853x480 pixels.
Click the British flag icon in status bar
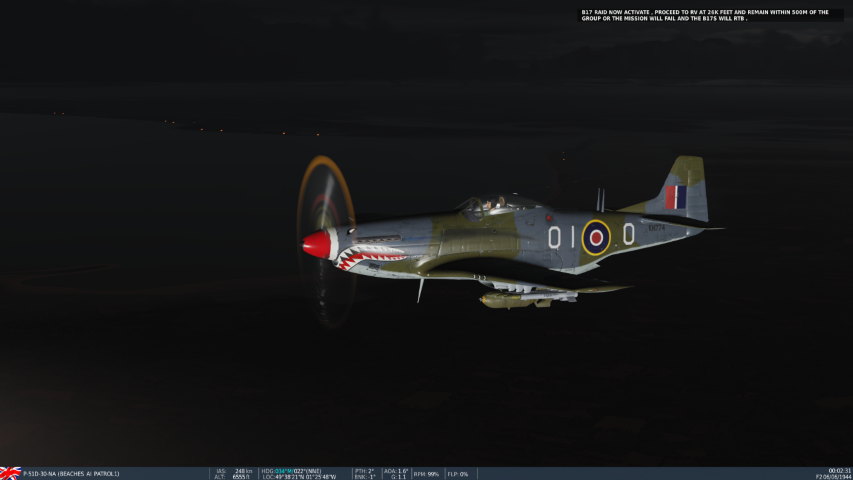tap(10, 473)
